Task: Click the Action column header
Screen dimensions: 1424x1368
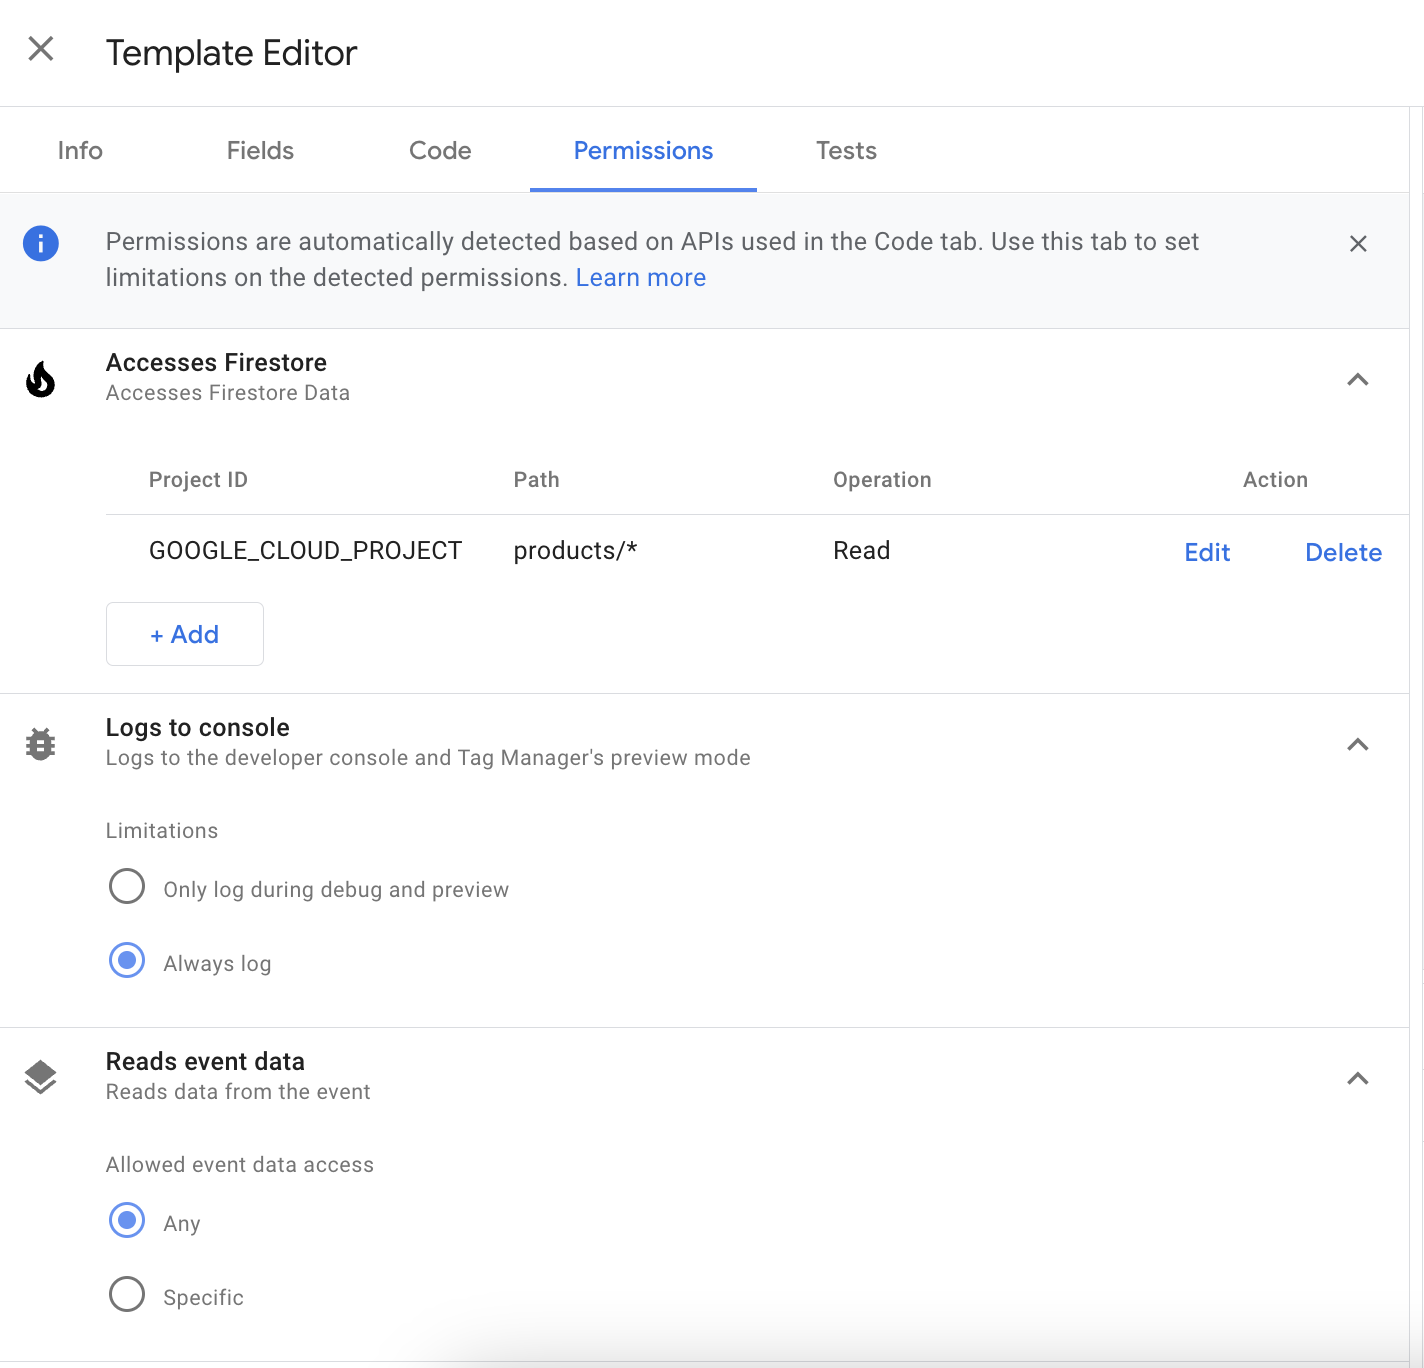Action: pyautogui.click(x=1275, y=480)
